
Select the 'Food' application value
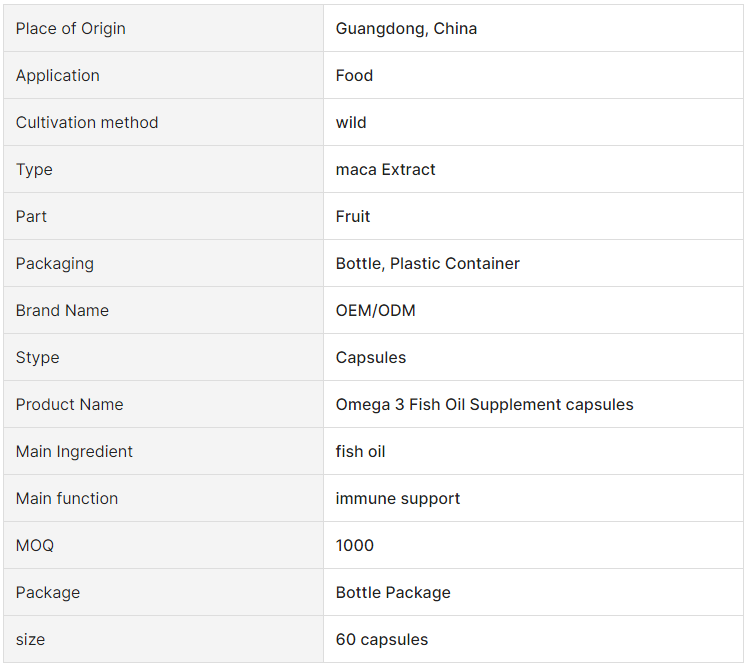click(354, 76)
